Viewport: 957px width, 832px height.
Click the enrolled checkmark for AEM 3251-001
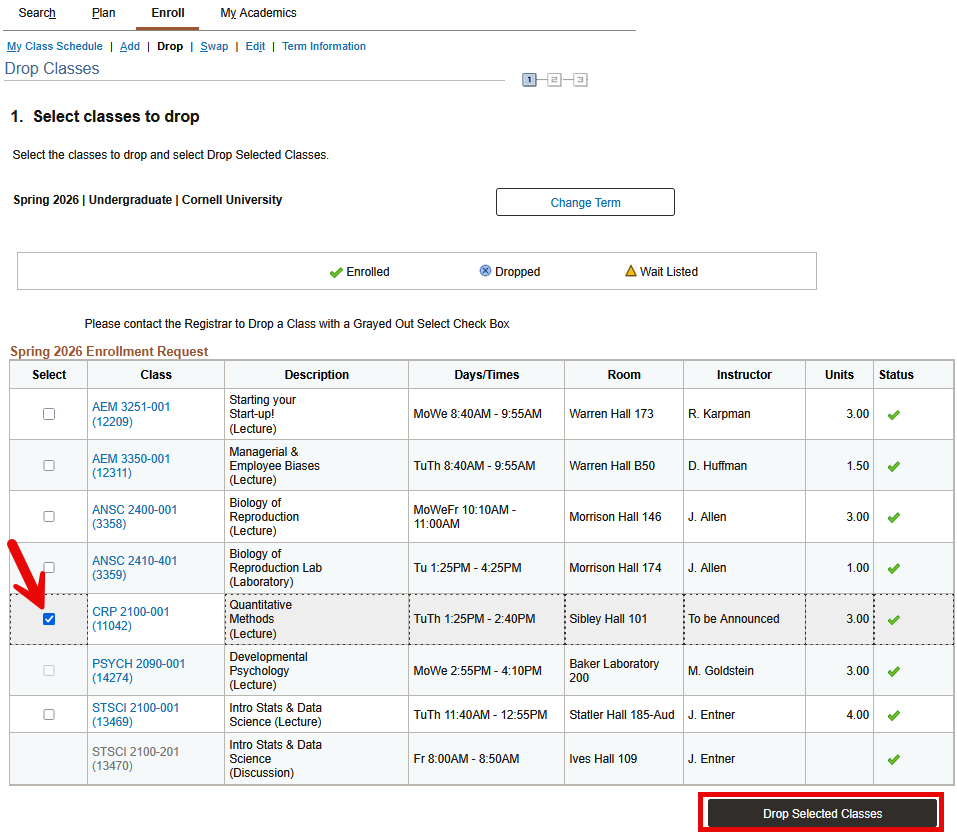[x=893, y=413]
